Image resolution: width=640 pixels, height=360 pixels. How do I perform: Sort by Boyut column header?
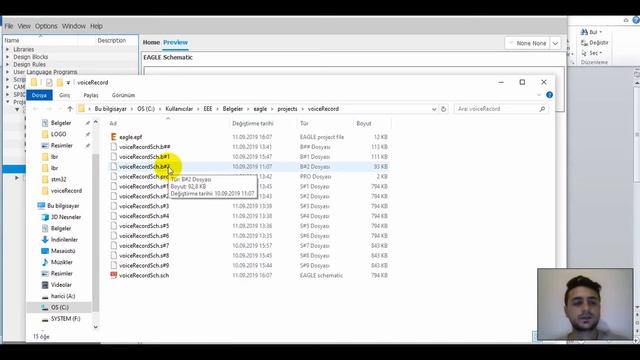tap(364, 123)
